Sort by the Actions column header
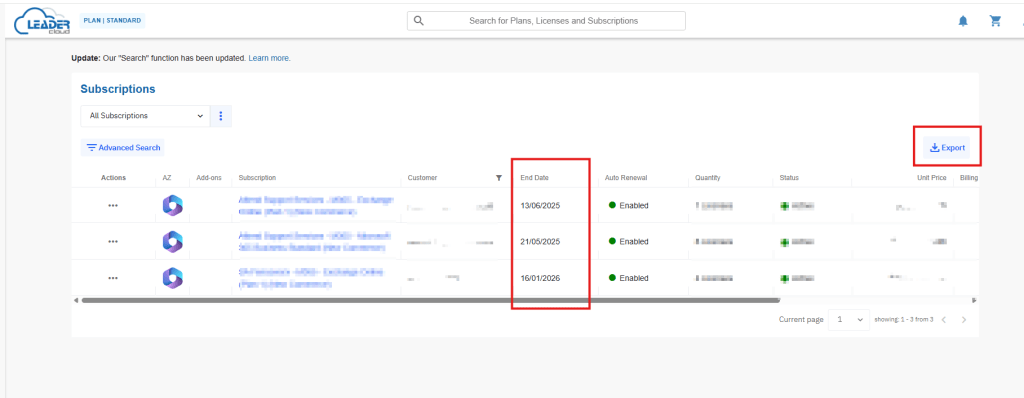Screen dimensions: 1024x398 coord(114,178)
